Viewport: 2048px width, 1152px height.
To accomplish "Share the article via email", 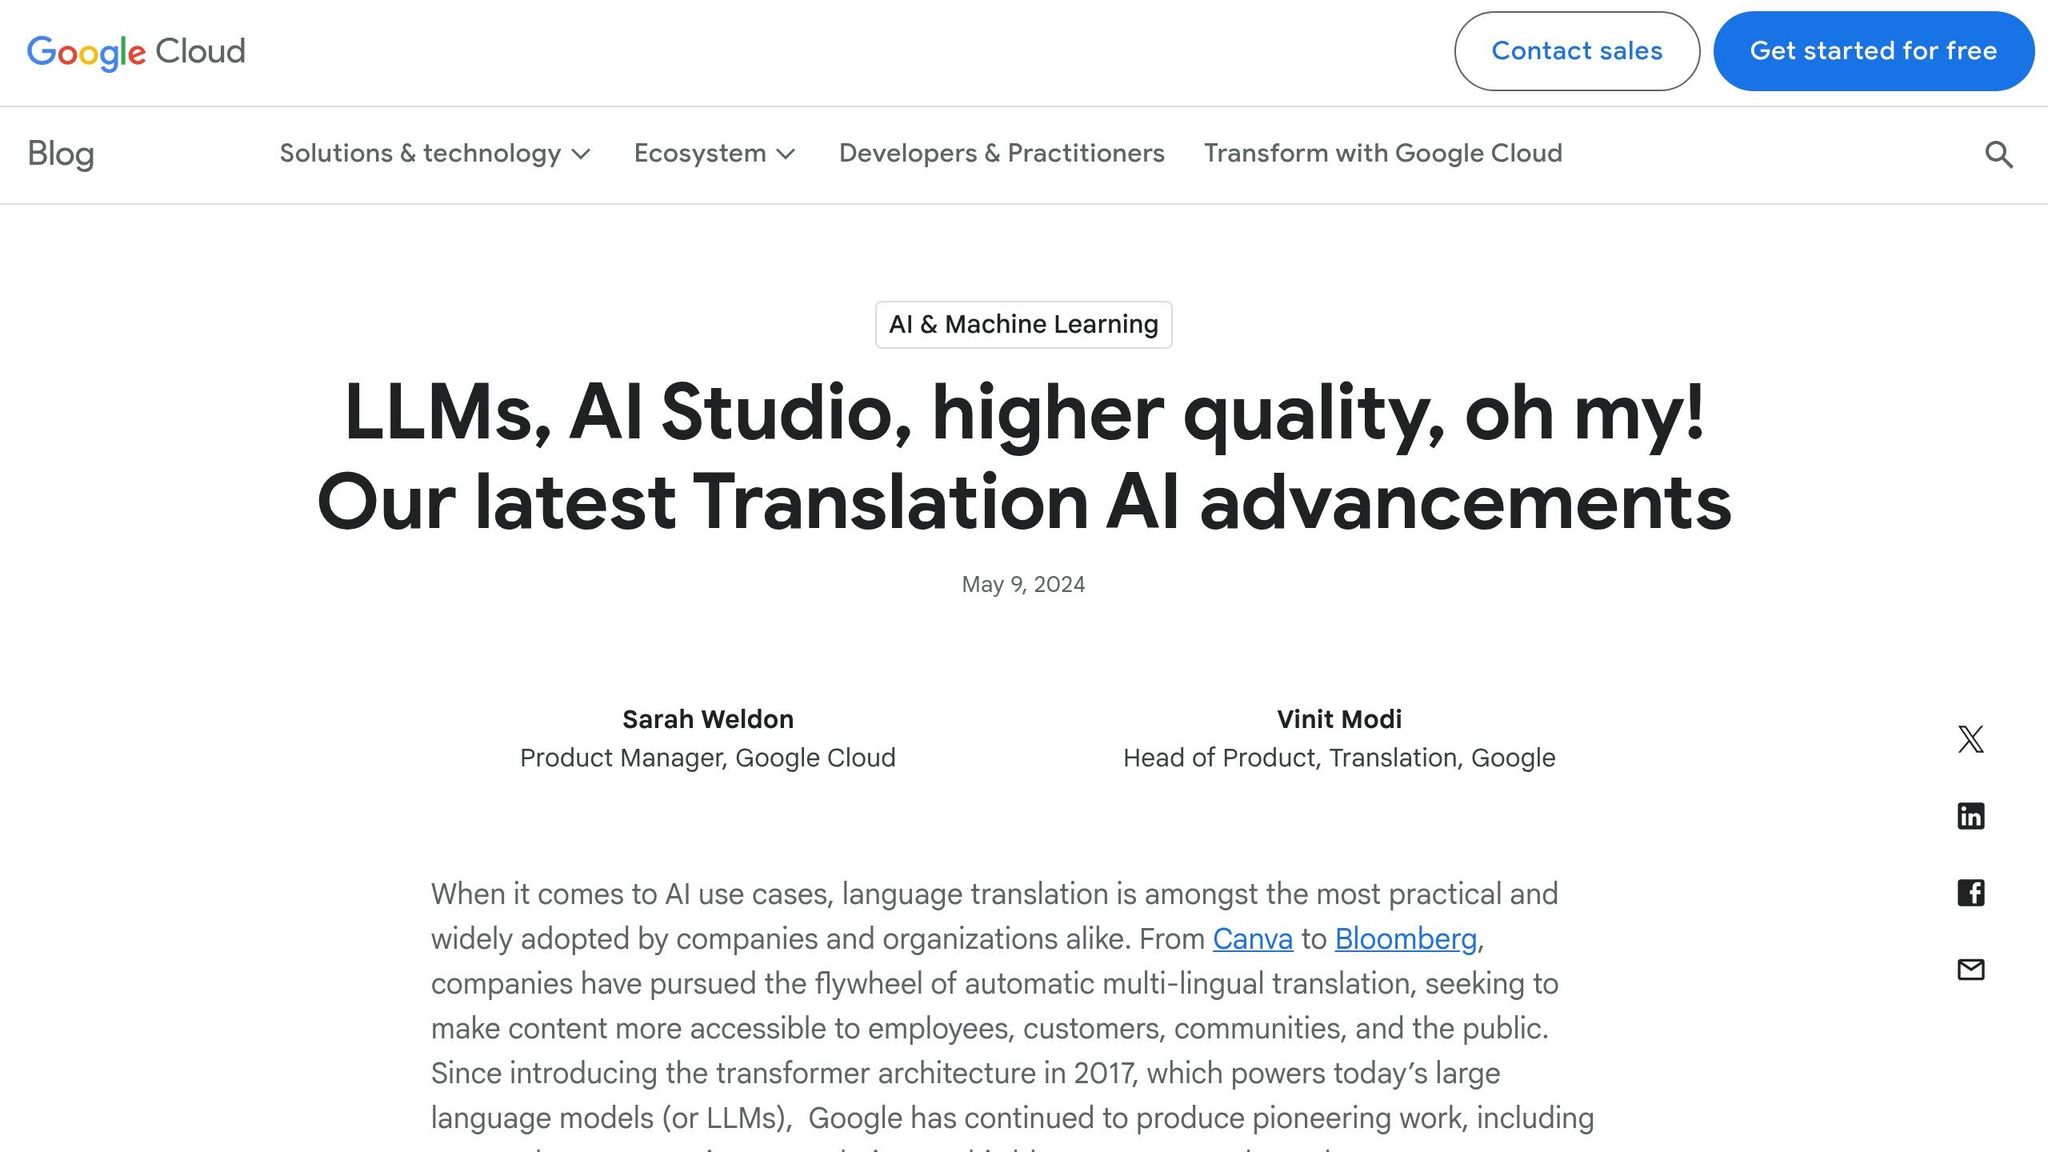I will pos(1970,969).
